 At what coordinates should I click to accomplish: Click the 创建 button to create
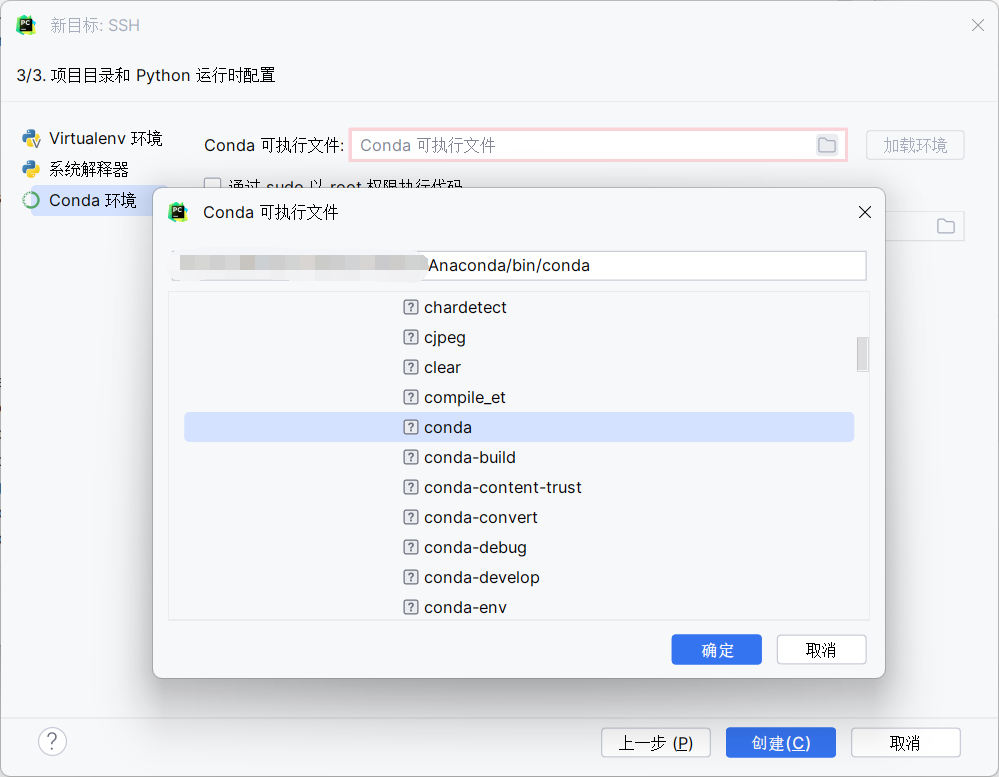[x=780, y=742]
